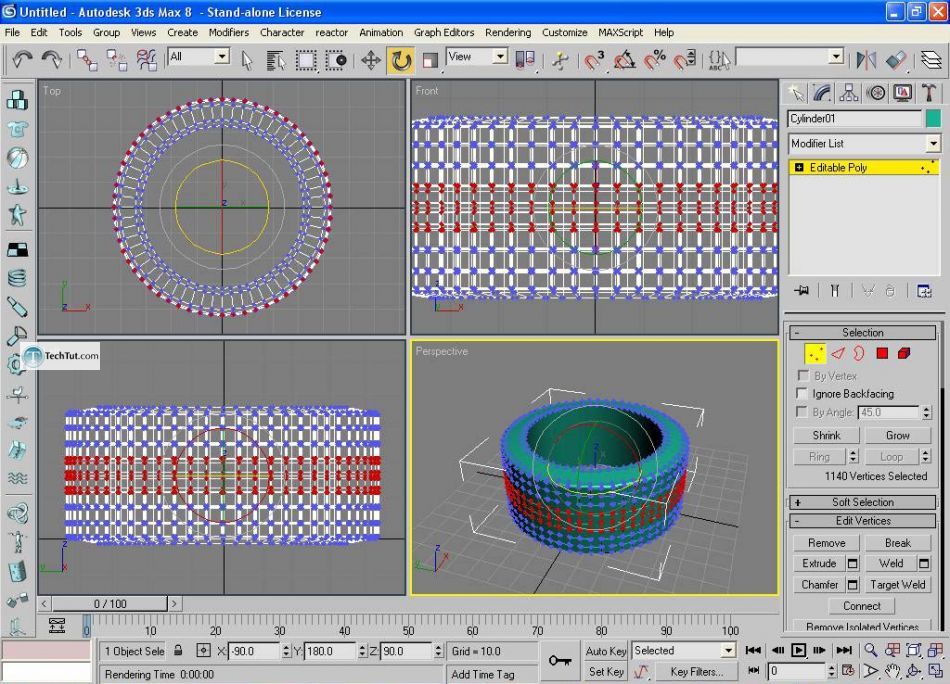This screenshot has width=950, height=684.
Task: Click Configure Modifier Sets icon
Action: click(x=924, y=291)
